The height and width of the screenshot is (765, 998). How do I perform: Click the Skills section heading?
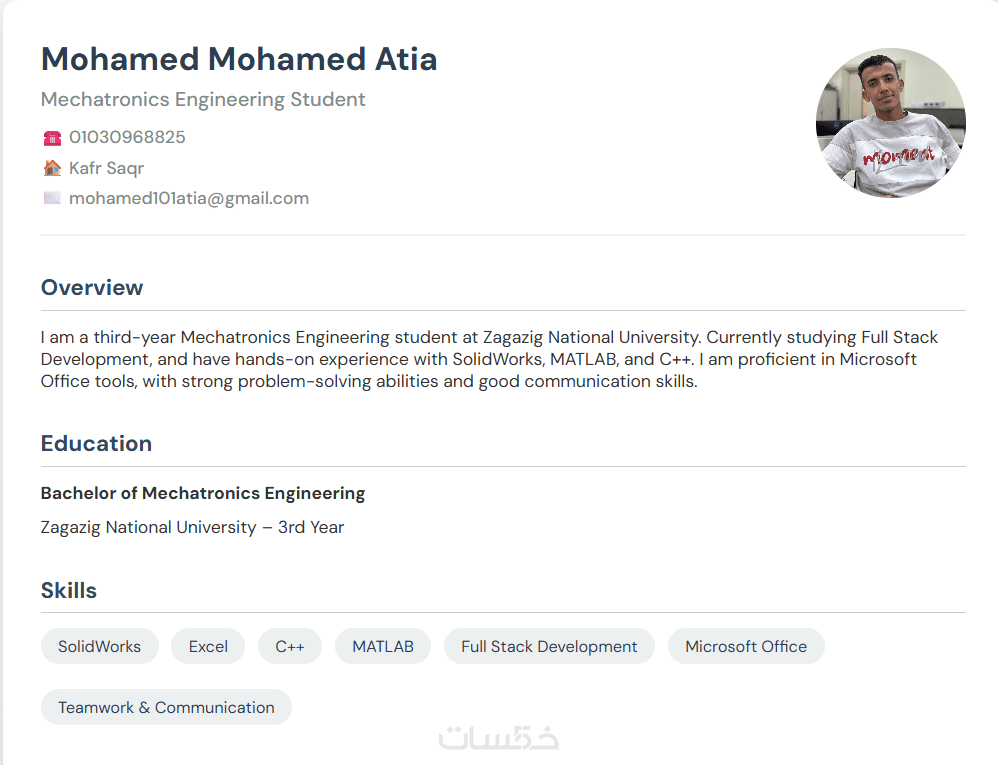(x=69, y=591)
